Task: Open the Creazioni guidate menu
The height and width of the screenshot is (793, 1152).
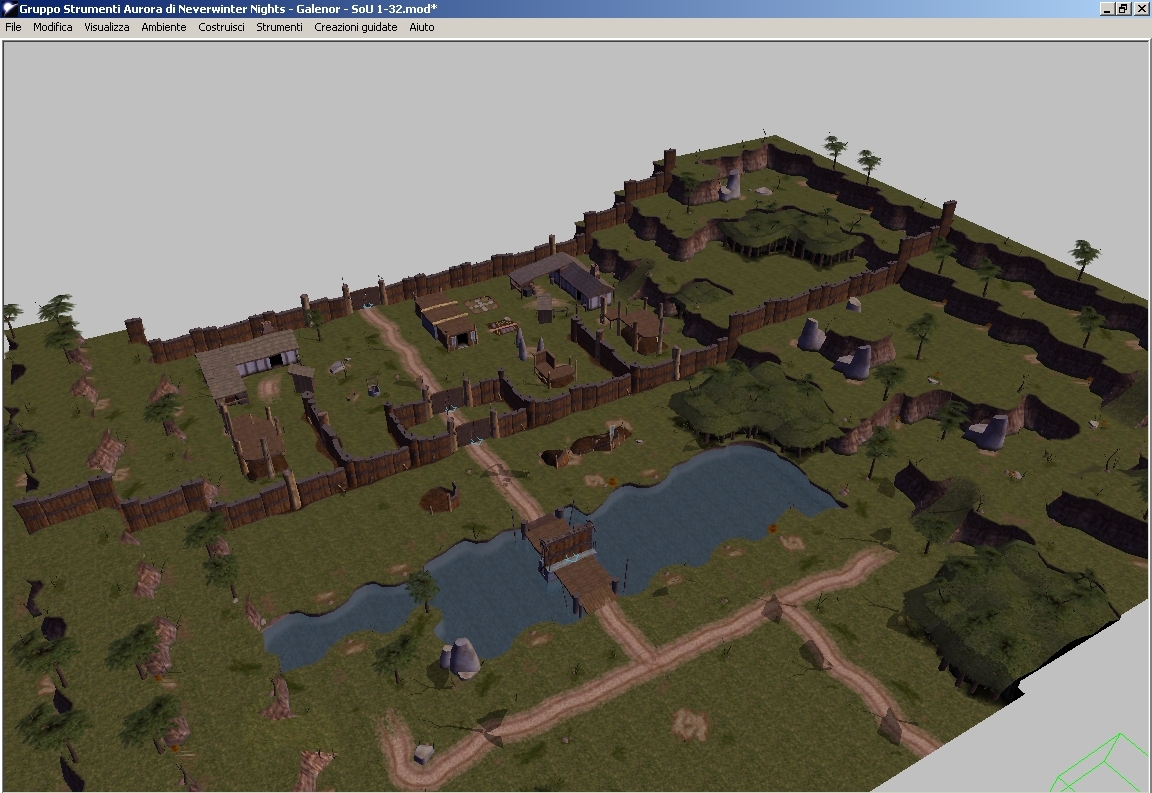Action: (356, 27)
